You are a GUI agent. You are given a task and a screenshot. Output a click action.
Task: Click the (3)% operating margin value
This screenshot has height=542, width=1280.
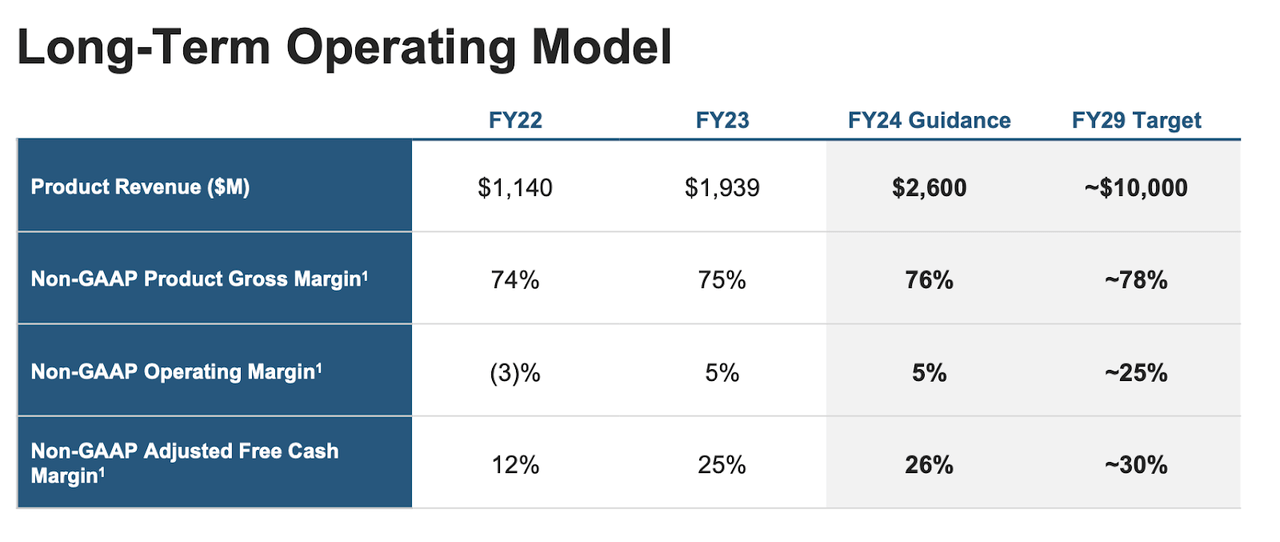point(515,373)
